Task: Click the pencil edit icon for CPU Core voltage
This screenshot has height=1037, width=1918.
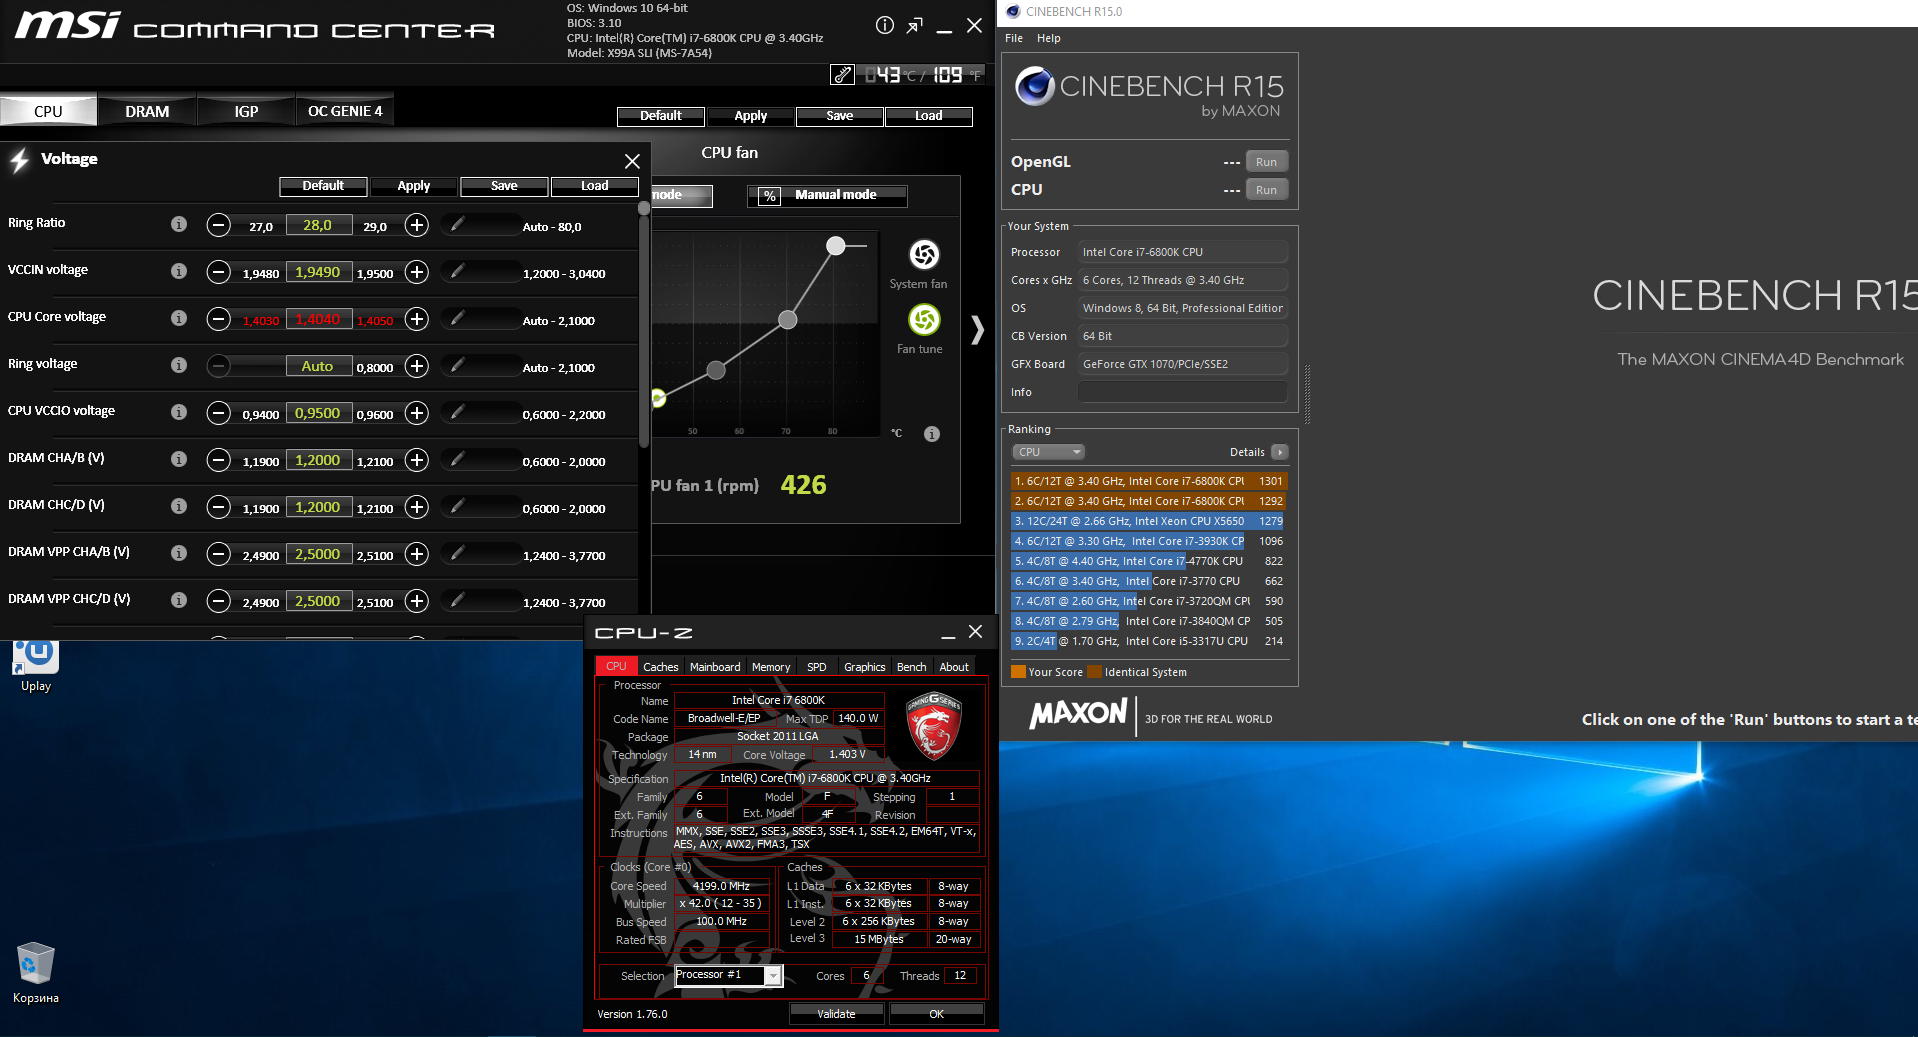Action: tap(457, 319)
